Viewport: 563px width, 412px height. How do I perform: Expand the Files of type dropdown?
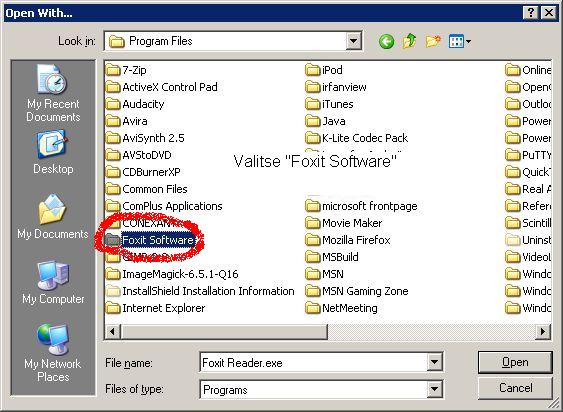[434, 389]
